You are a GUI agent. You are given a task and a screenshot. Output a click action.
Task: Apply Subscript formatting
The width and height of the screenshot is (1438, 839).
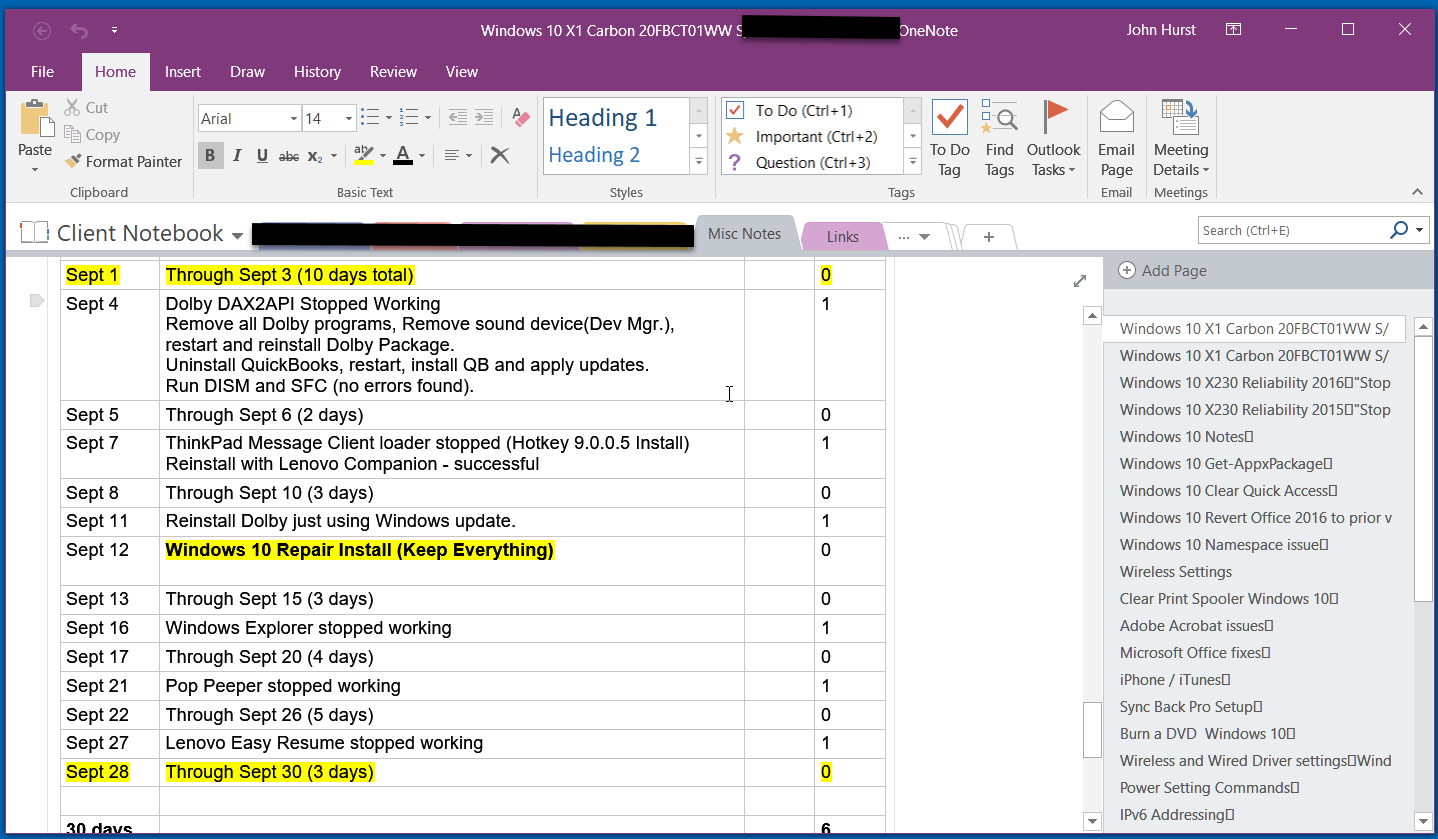(313, 156)
